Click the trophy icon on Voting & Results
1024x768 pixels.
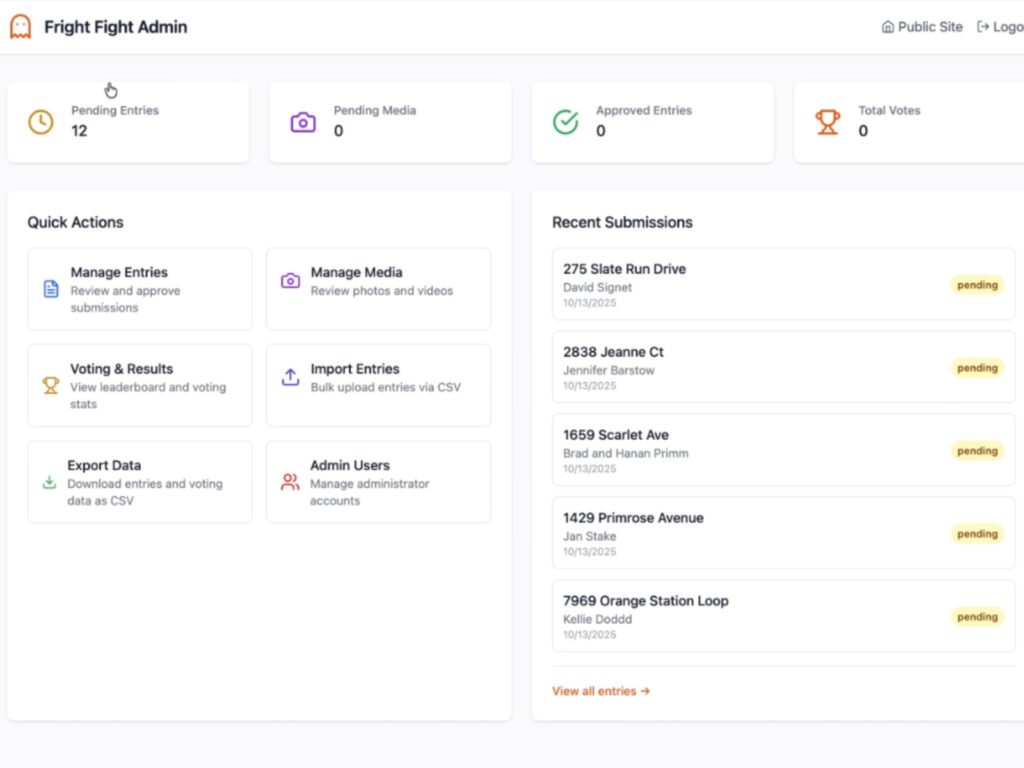click(50, 385)
